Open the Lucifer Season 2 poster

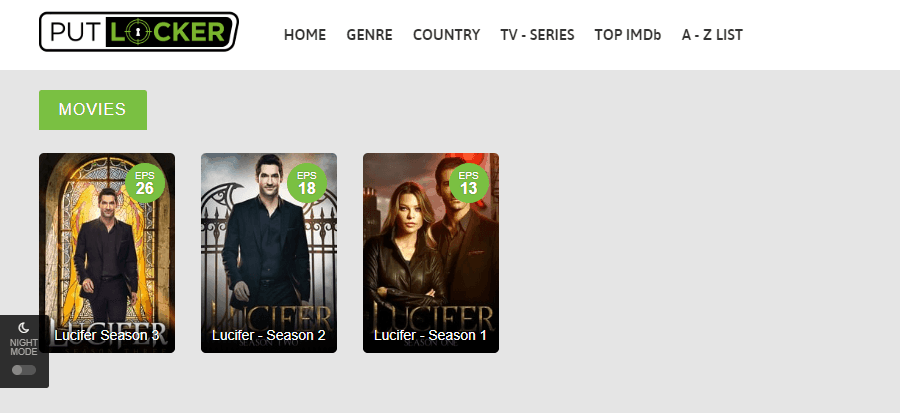click(269, 253)
